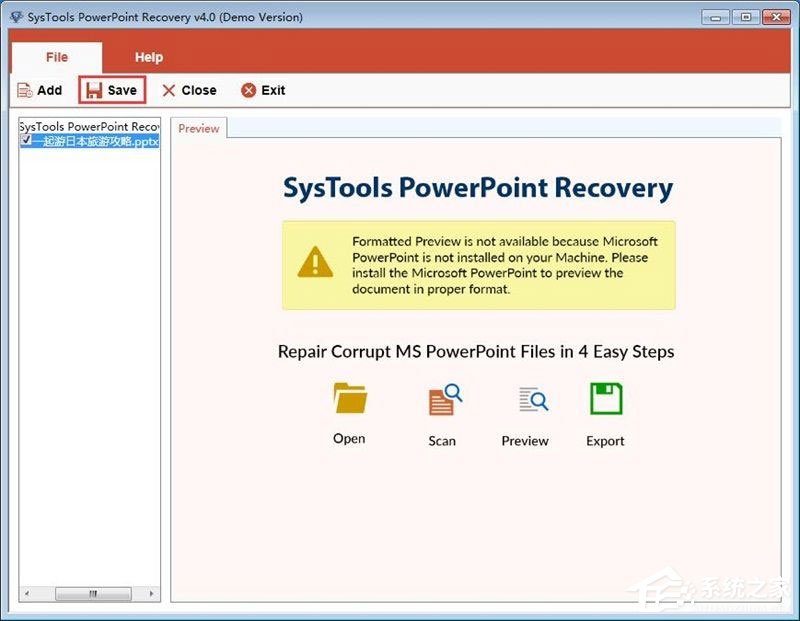Click the Preview magnifier step icon
The width and height of the screenshot is (800, 621).
(x=530, y=399)
